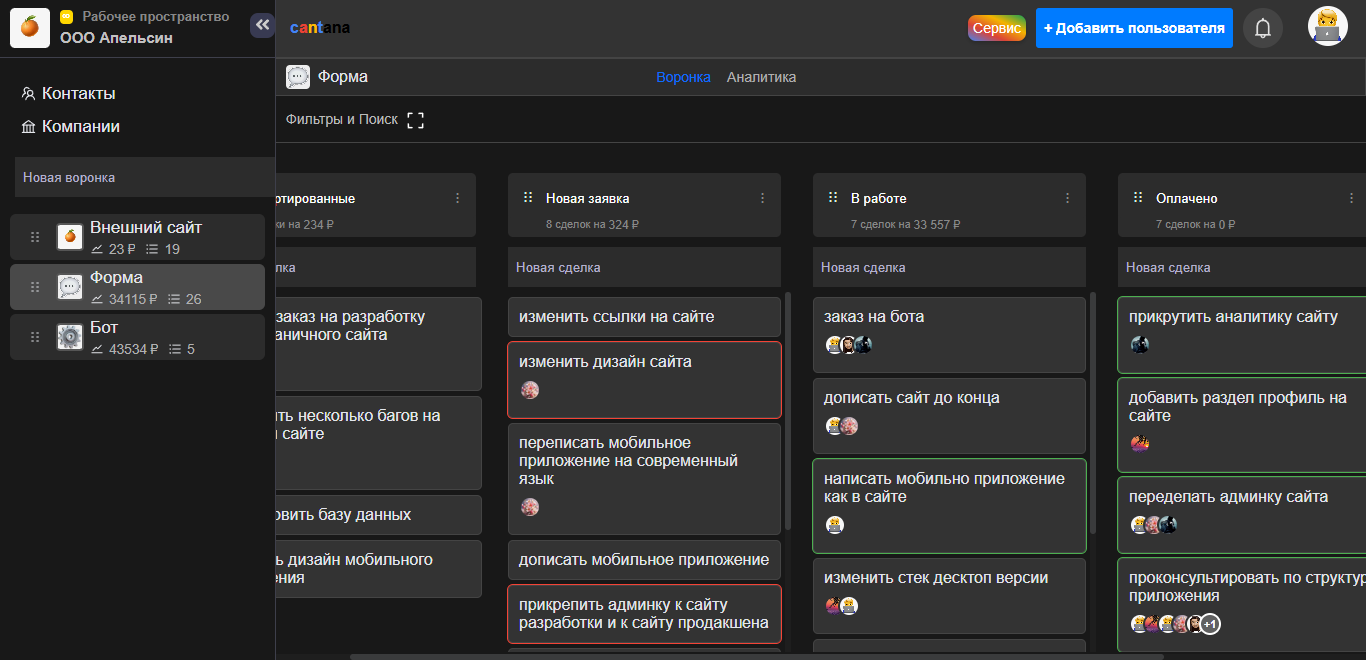
Task: Click the В работе column drag handle
Action: (x=833, y=198)
